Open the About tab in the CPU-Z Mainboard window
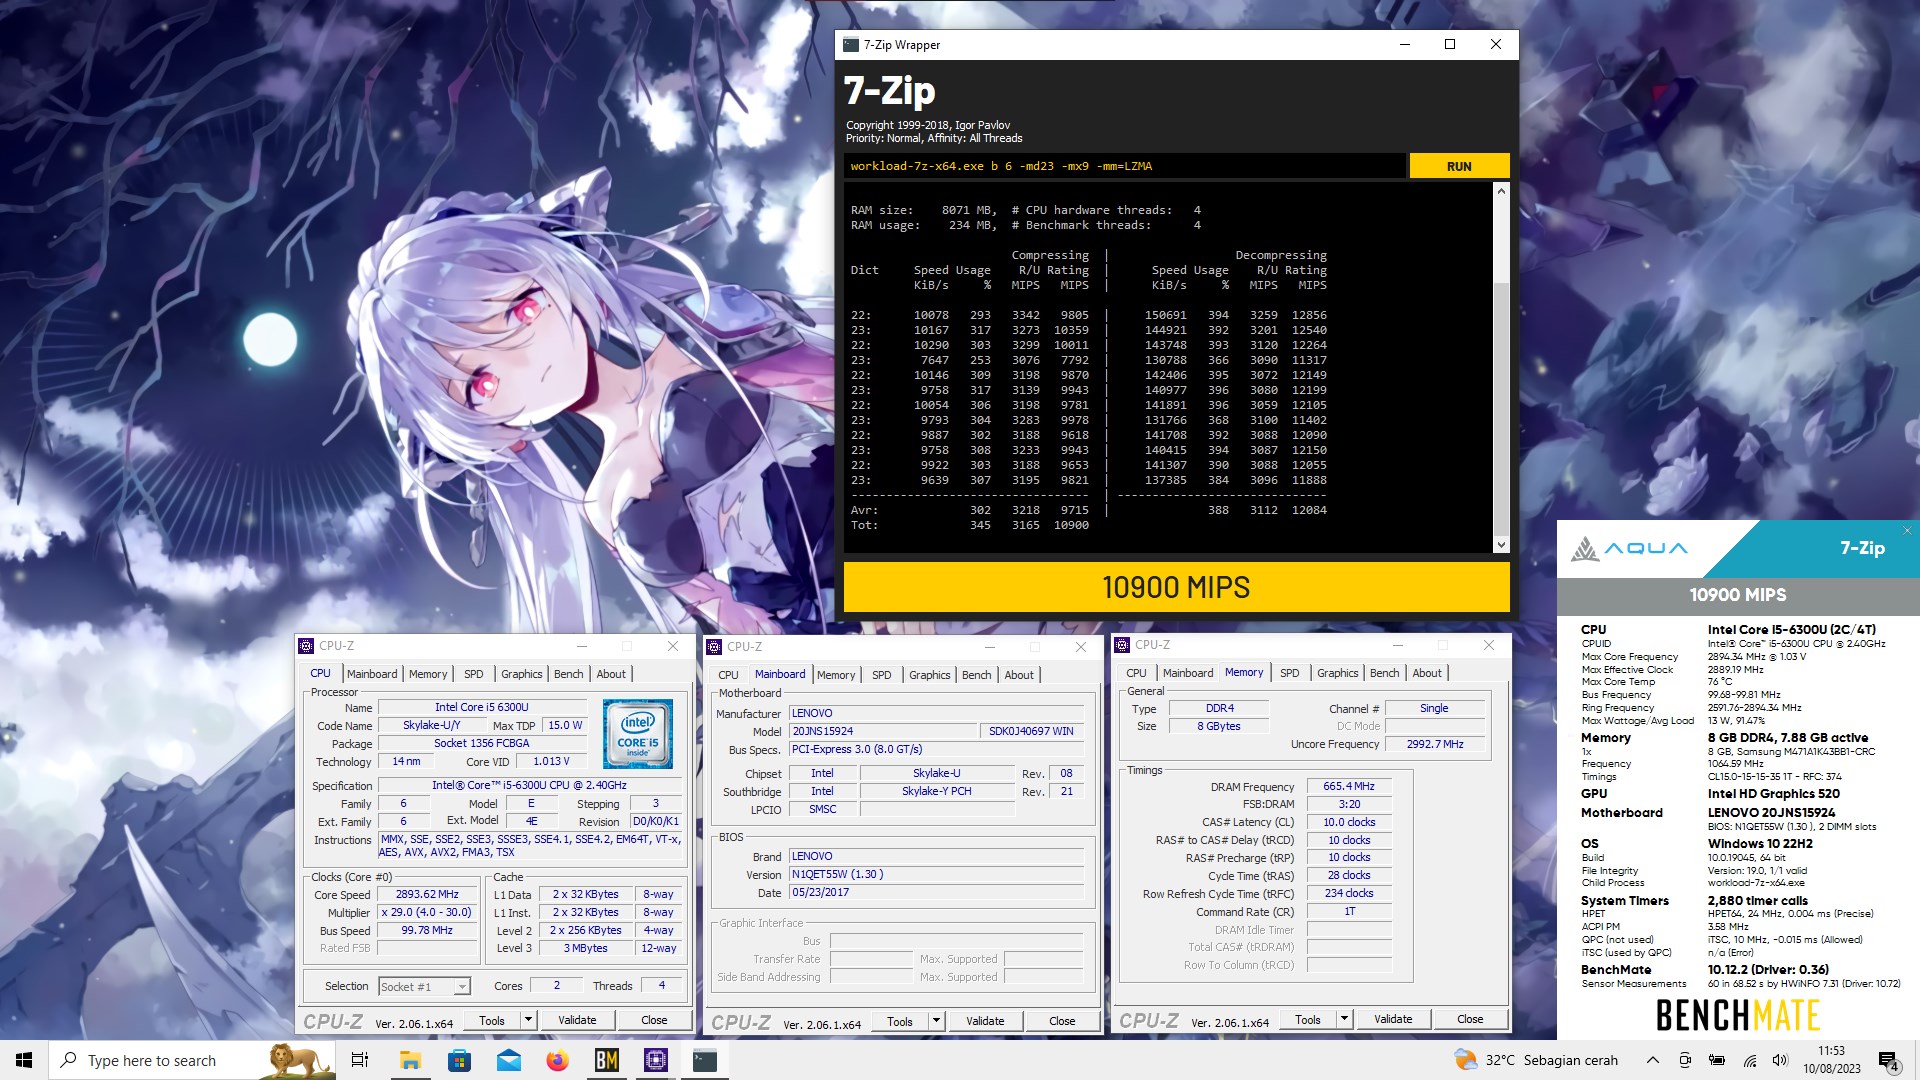 1019,675
